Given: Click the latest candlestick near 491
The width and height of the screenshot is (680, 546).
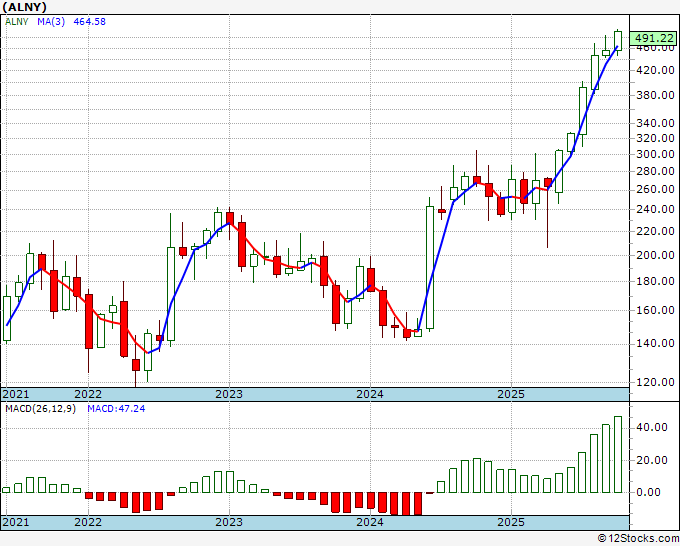Looking at the screenshot, I should [x=618, y=41].
